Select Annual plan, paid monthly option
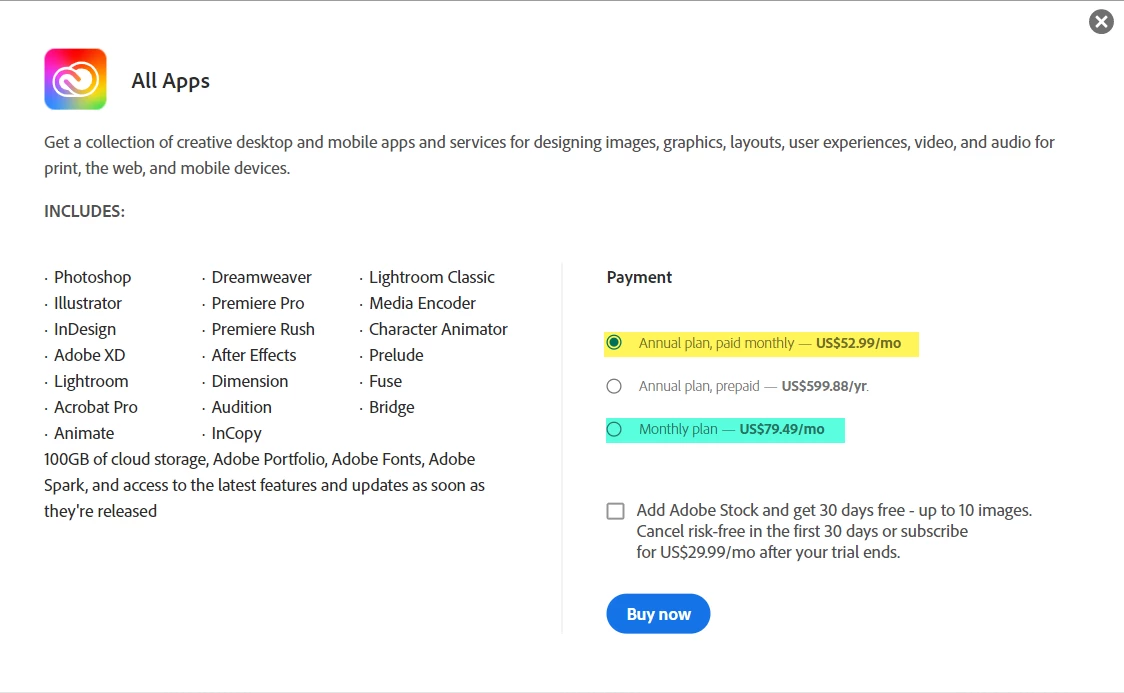Screen dimensions: 1124x693 coord(614,343)
